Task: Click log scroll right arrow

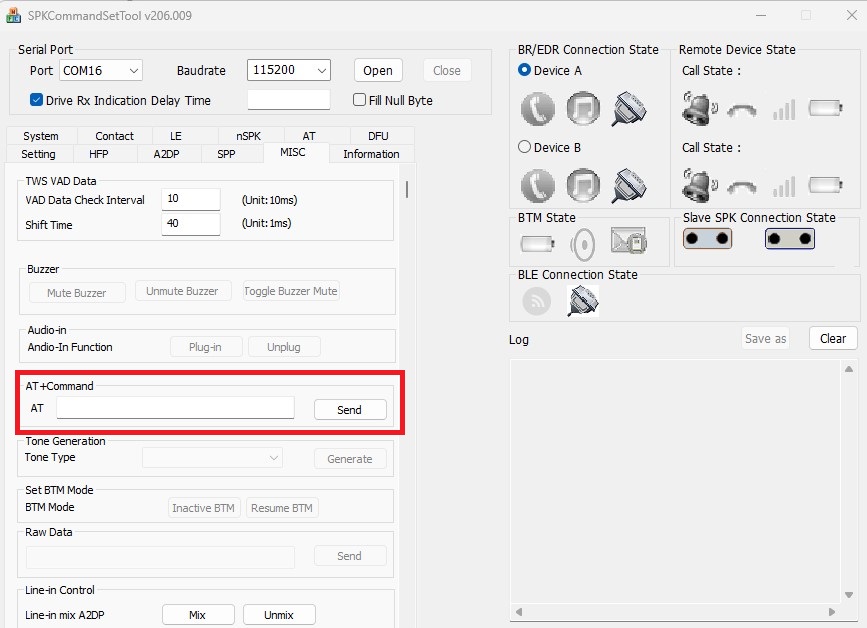Action: [x=832, y=611]
